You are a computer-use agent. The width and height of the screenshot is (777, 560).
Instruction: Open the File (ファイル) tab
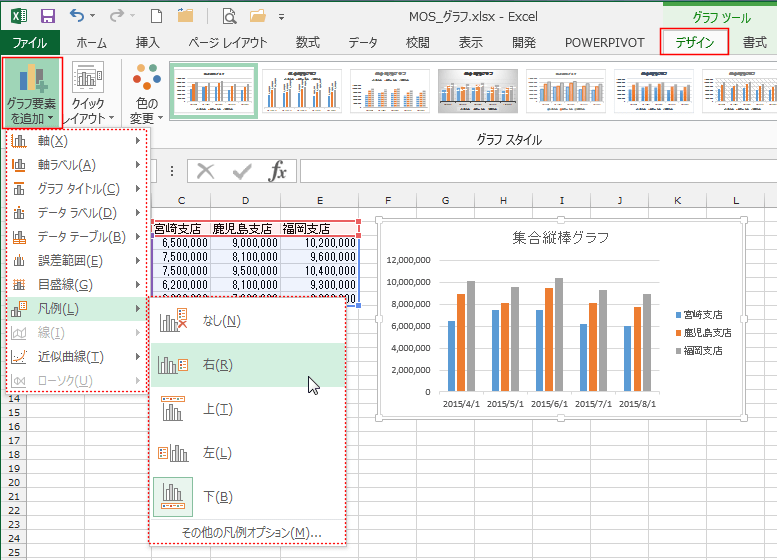pos(29,42)
